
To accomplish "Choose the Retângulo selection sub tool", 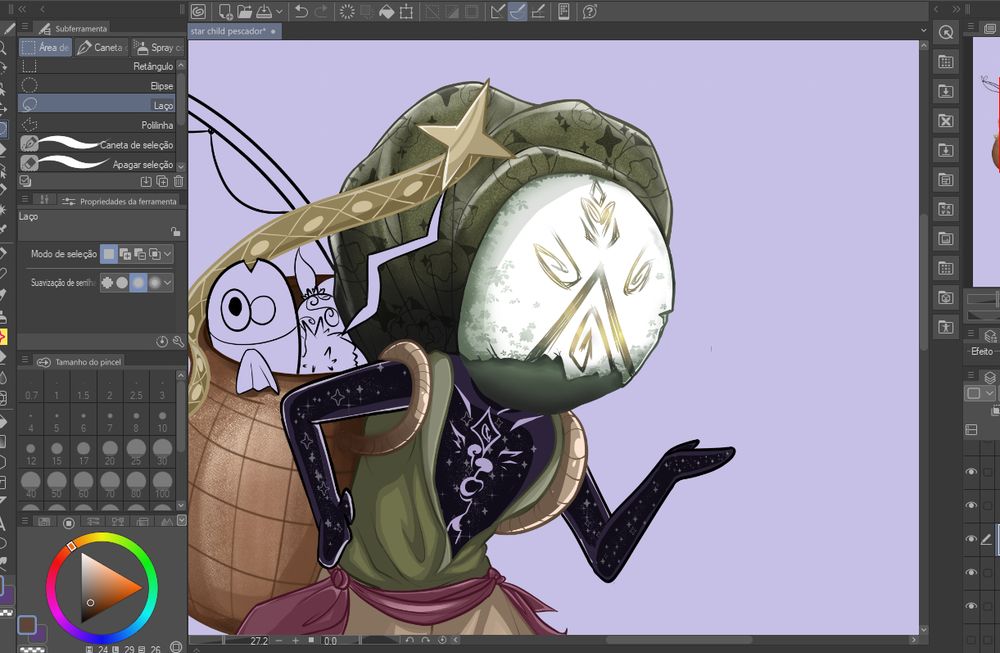I will (97, 66).
